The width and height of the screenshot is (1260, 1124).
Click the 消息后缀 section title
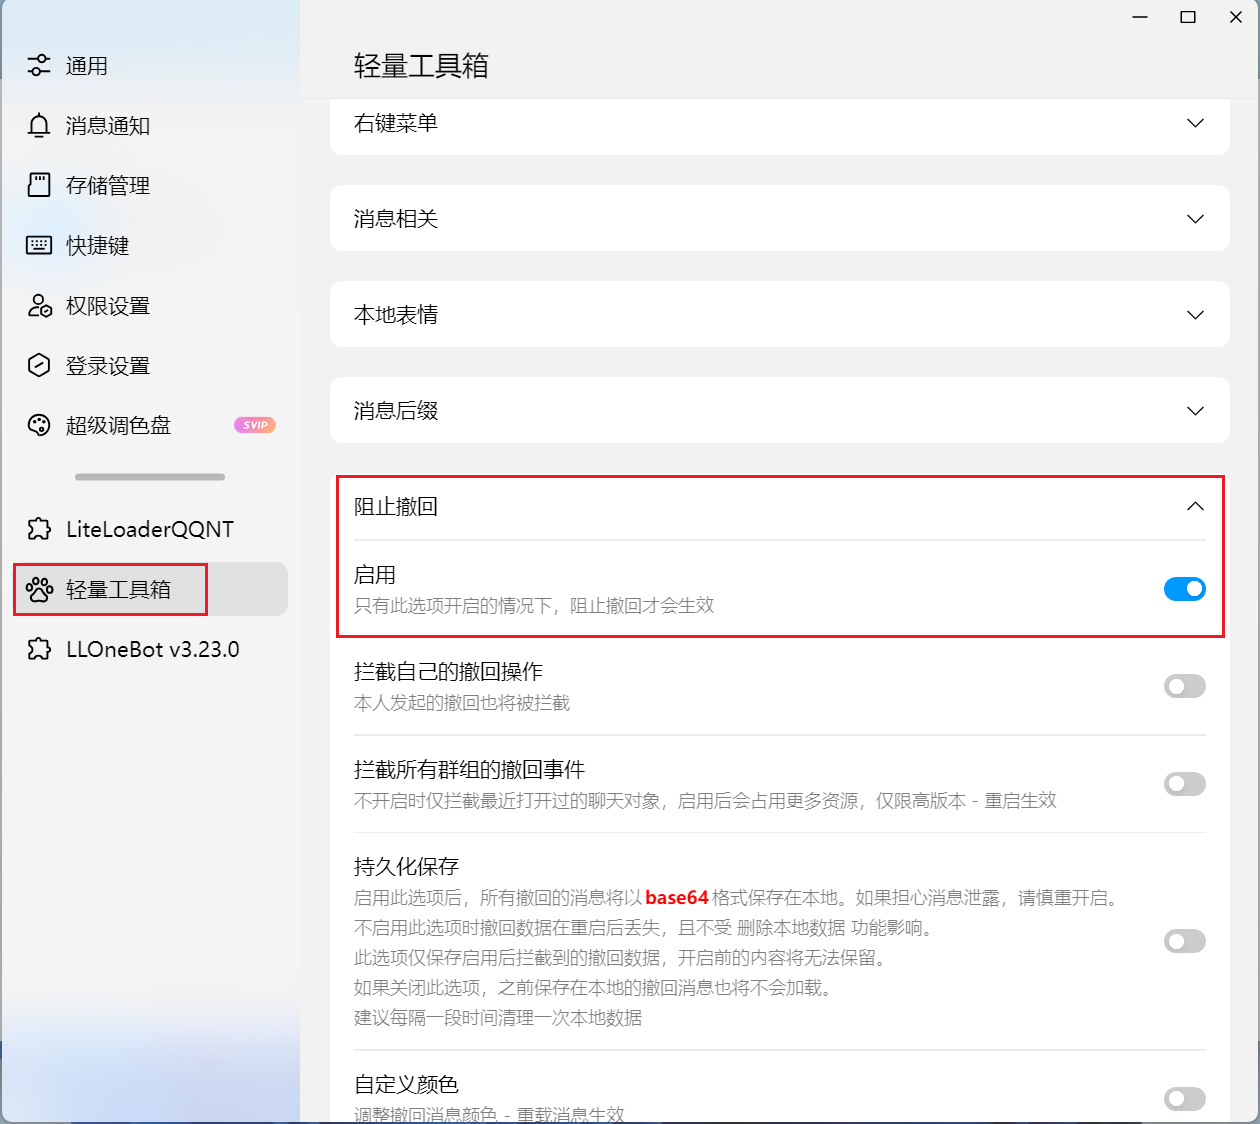[x=396, y=411]
